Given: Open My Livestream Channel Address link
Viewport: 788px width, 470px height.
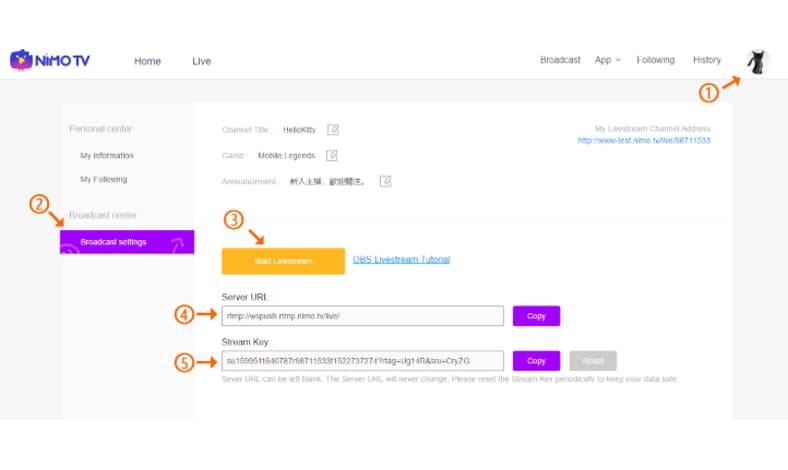Looking at the screenshot, I should point(644,140).
